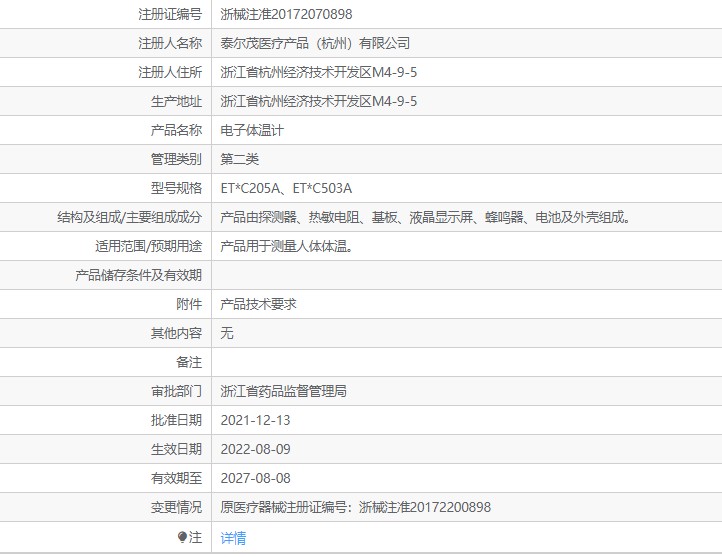Screen dimensions: 722x557
Task: Click the 管理类别 label
Action: coord(176,159)
